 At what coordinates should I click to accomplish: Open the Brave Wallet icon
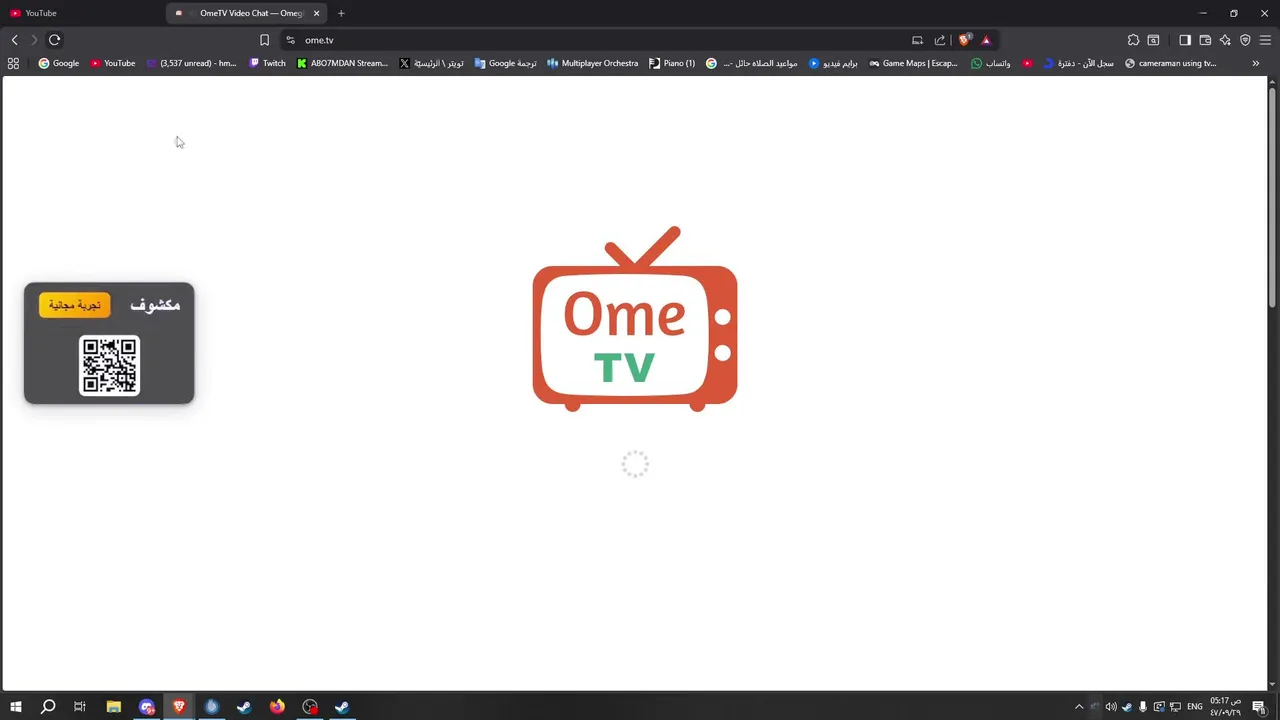1205,40
